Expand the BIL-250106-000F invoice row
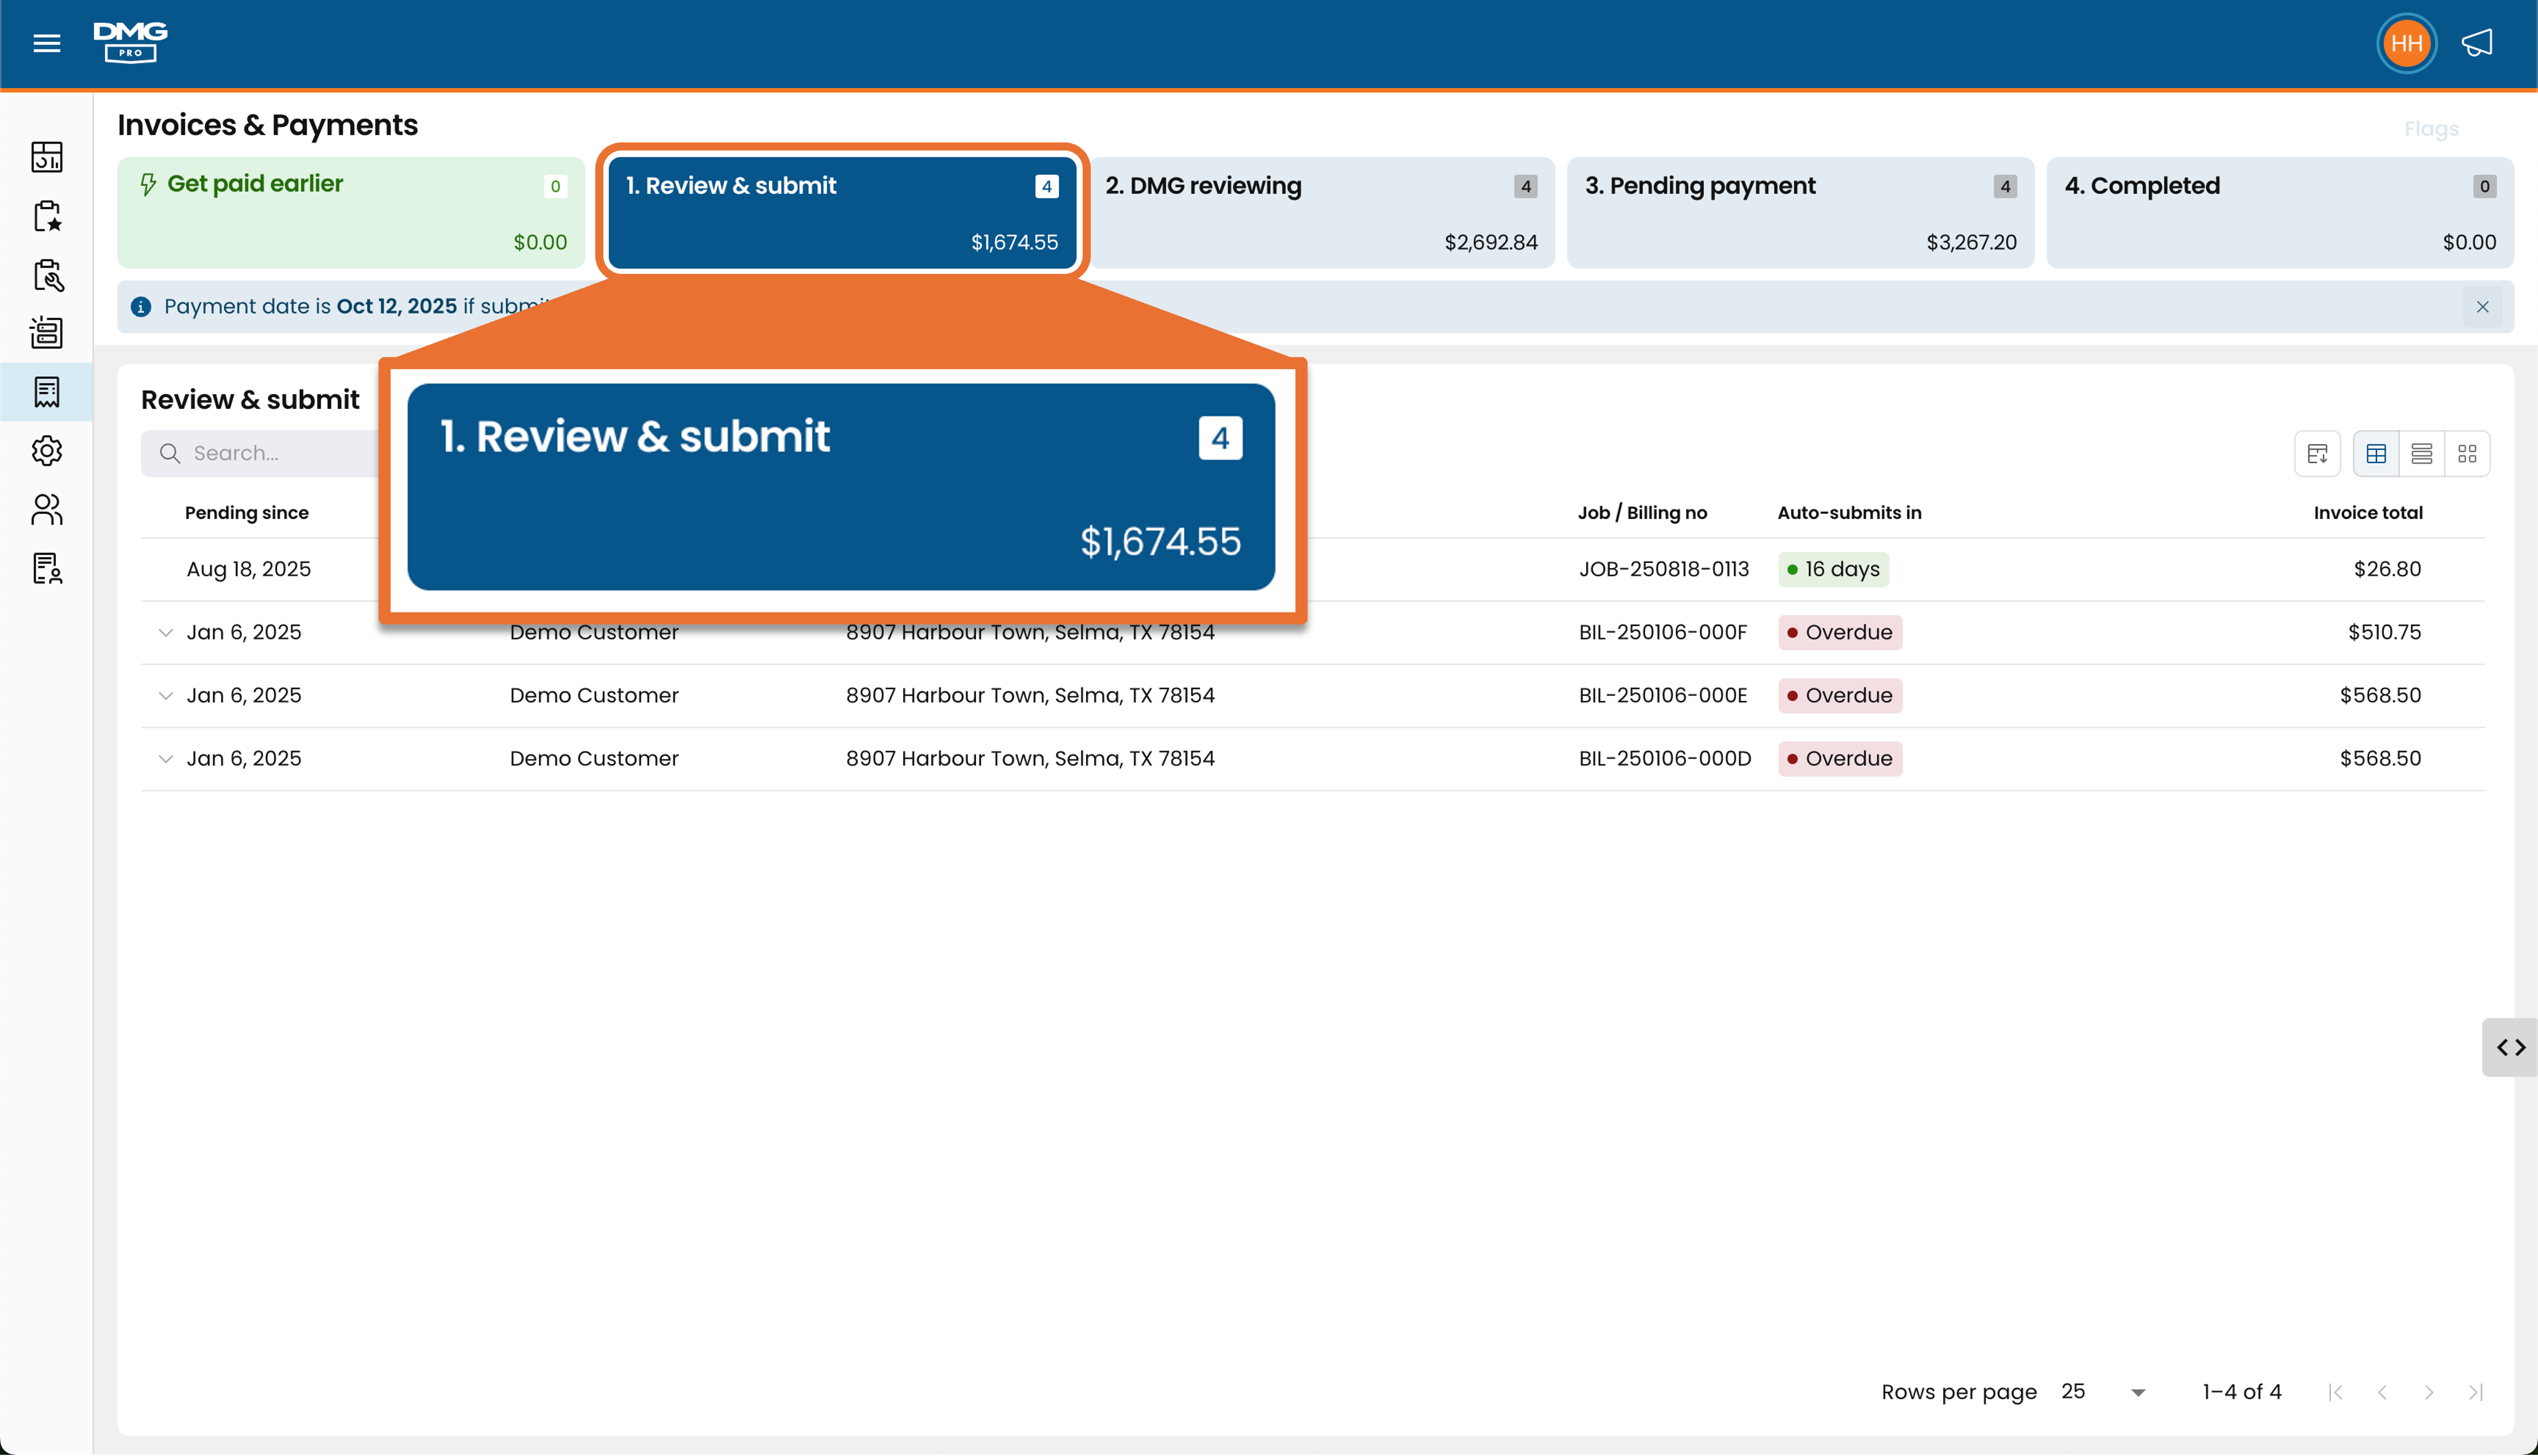Screen dimensions: 2538x1456 tap(165, 632)
